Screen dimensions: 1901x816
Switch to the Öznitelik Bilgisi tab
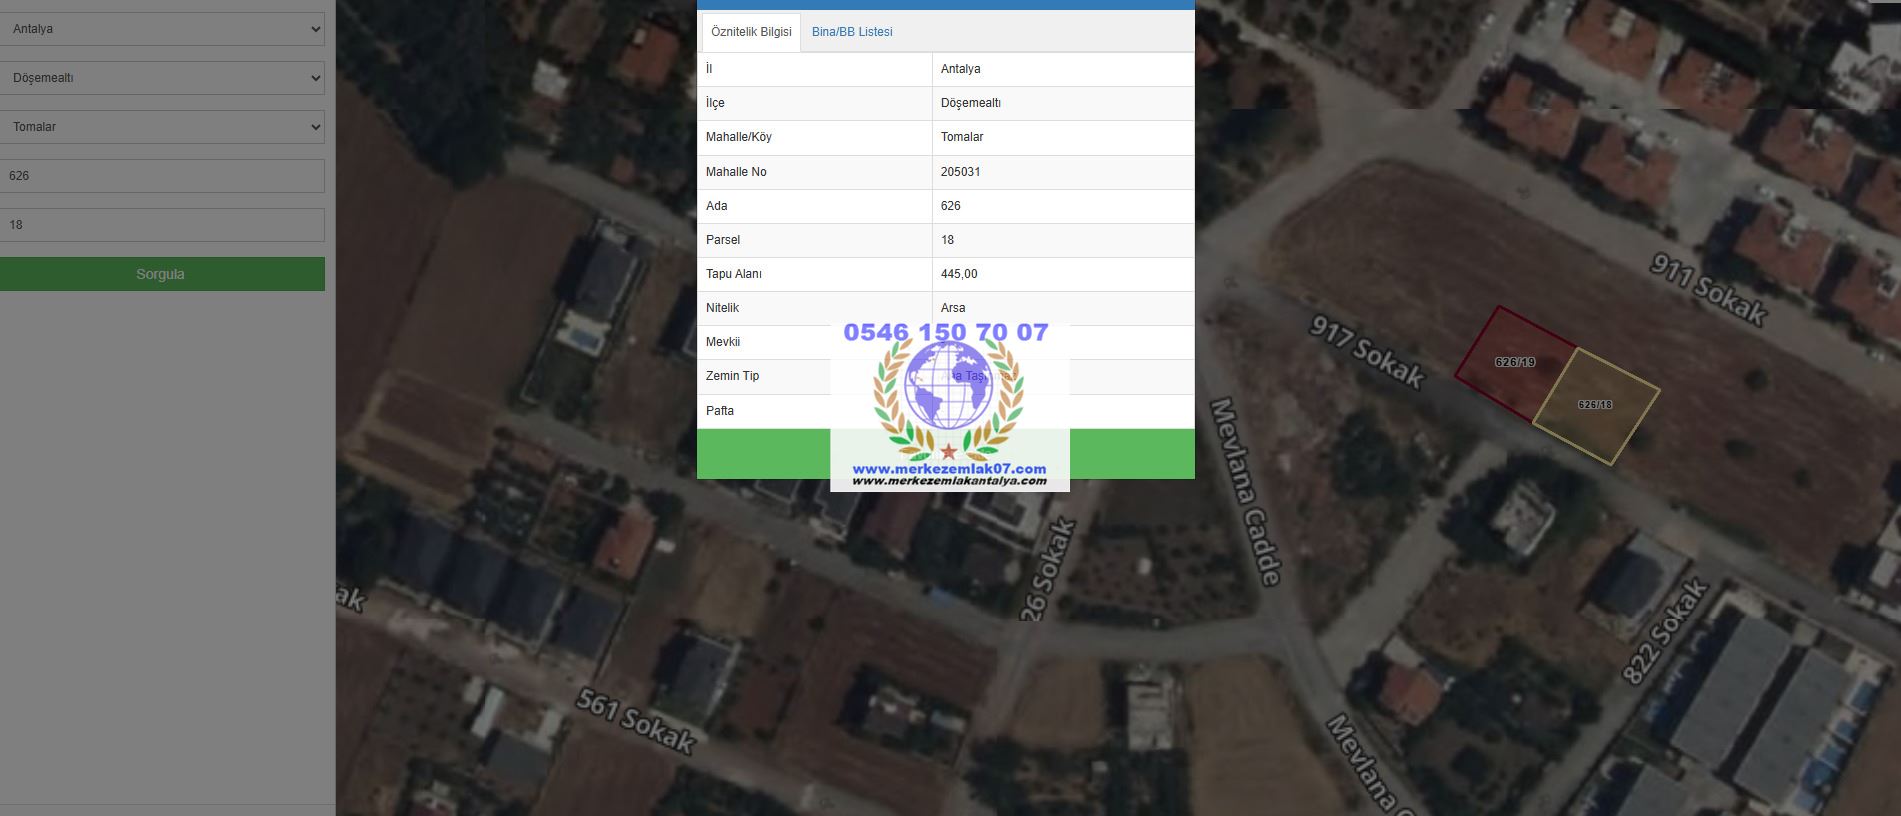pos(751,32)
